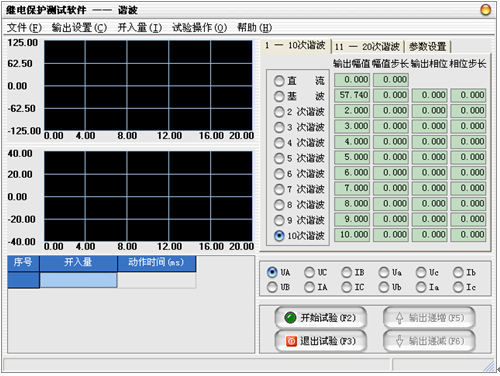The image size is (500, 376).
Task: Click the down arrow output decrease icon
Action: pos(399,341)
